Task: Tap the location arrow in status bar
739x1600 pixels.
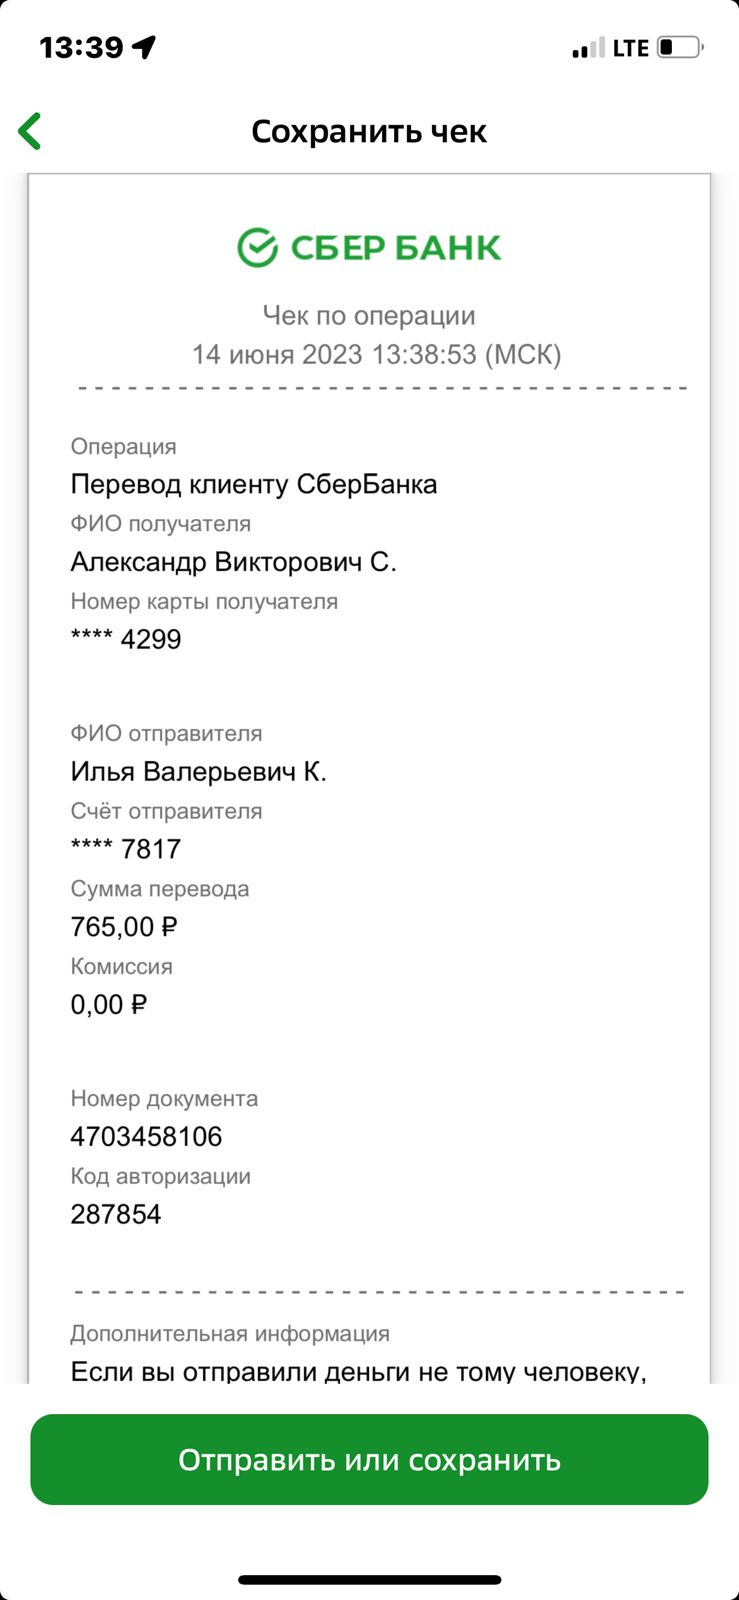Action: (145, 47)
